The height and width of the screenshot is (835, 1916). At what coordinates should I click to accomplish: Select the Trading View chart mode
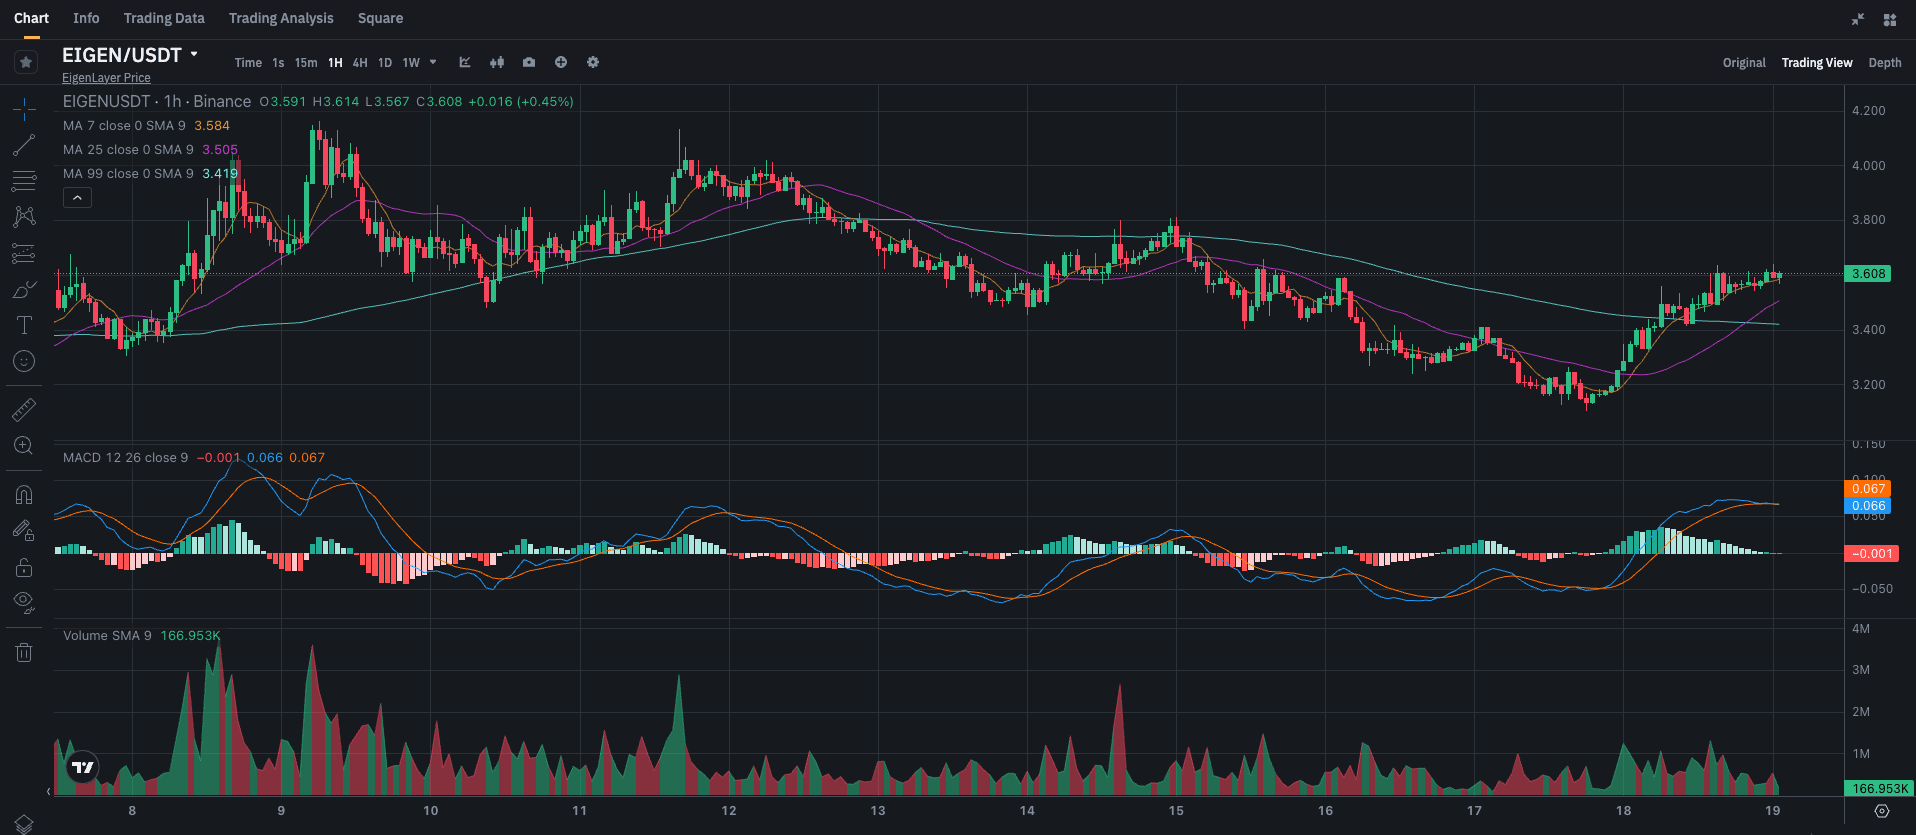1817,62
